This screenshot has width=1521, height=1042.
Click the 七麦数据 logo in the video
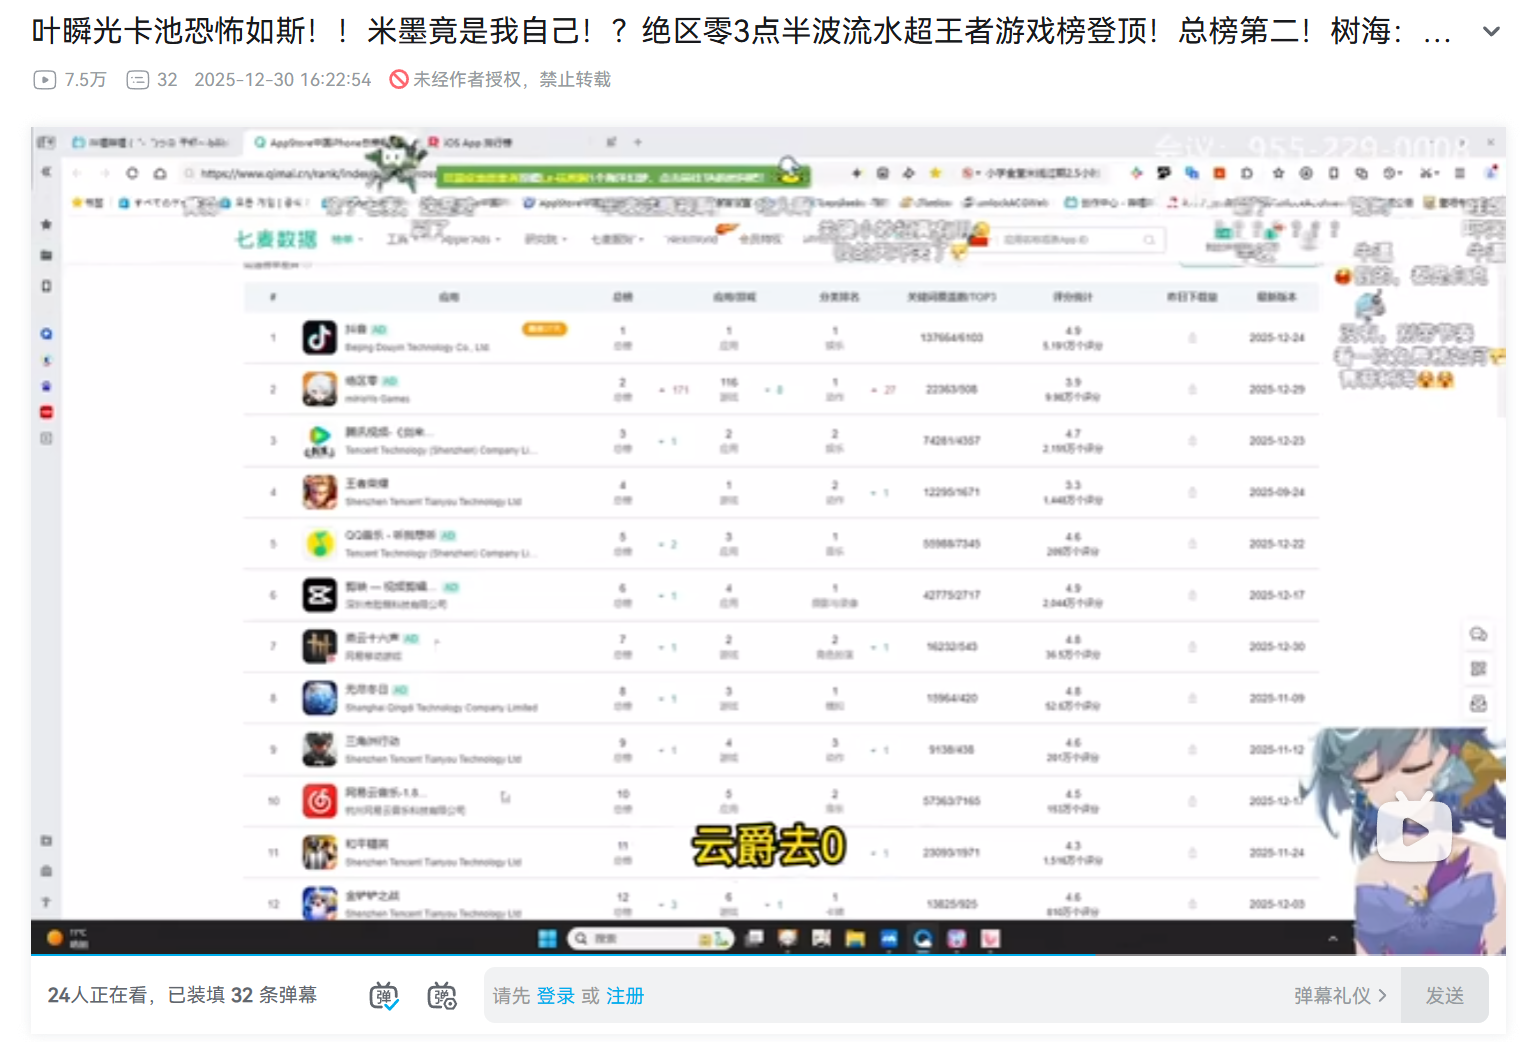pos(276,239)
